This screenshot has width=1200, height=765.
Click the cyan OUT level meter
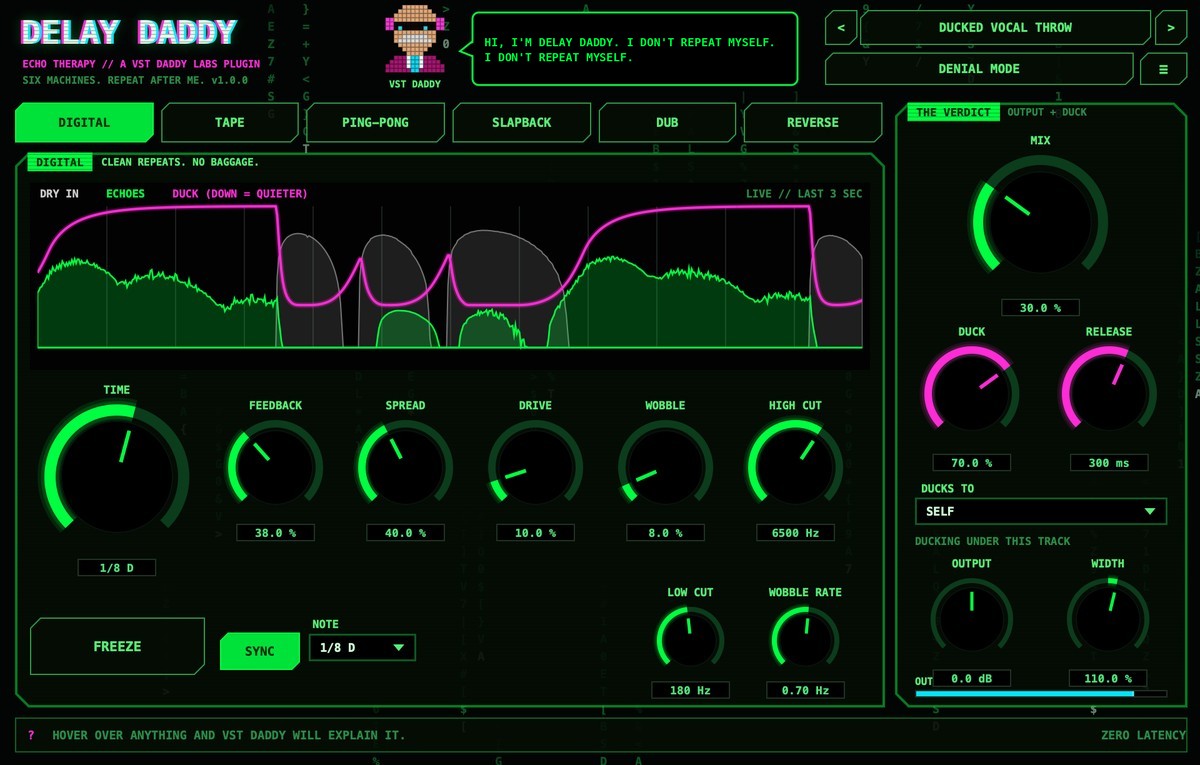tap(1041, 693)
